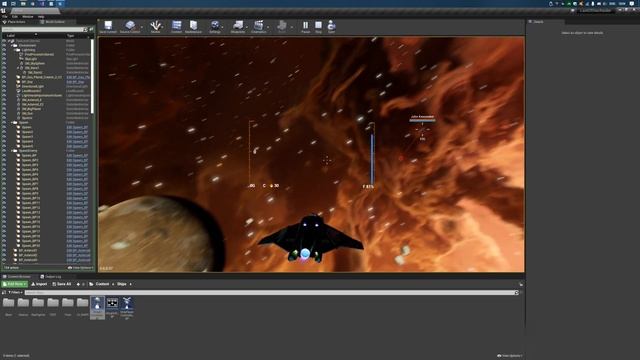Open the Window menu
This screenshot has width=640, height=360.
(28, 17)
